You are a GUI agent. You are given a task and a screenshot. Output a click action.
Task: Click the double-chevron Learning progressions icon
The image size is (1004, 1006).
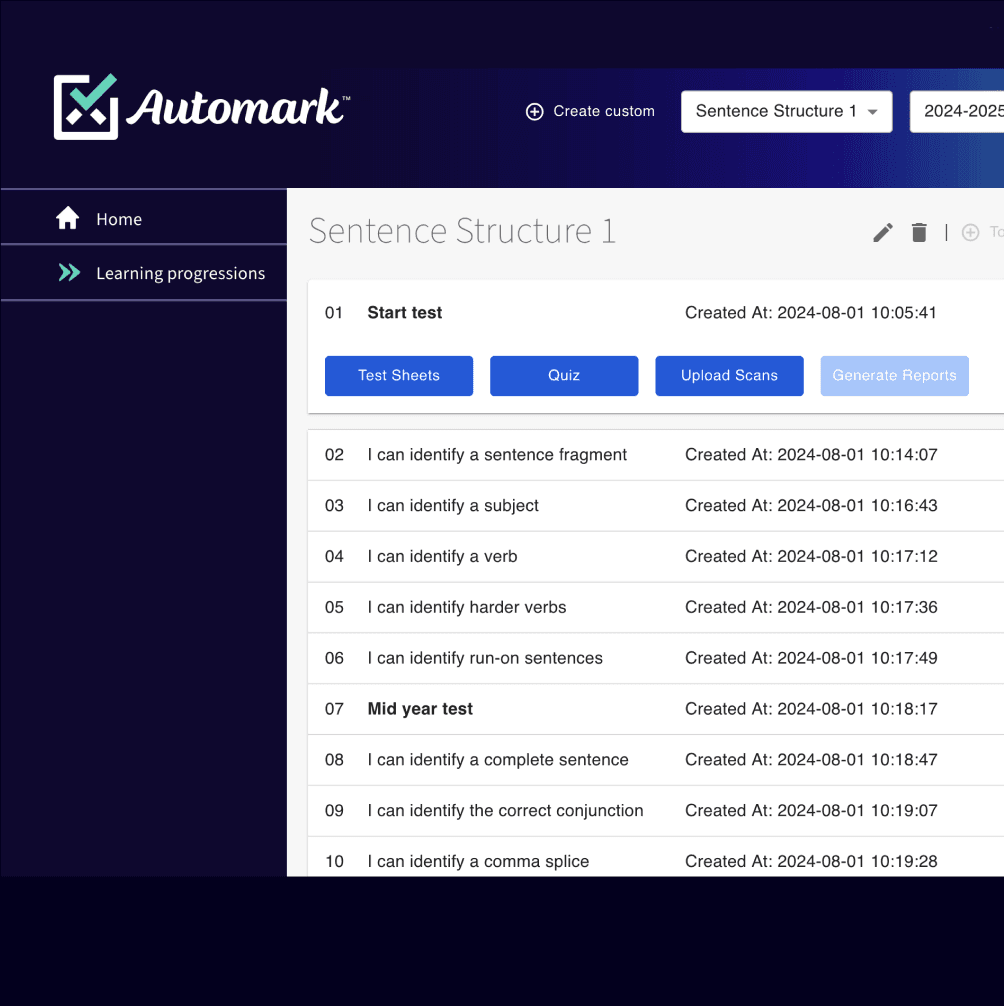(67, 272)
